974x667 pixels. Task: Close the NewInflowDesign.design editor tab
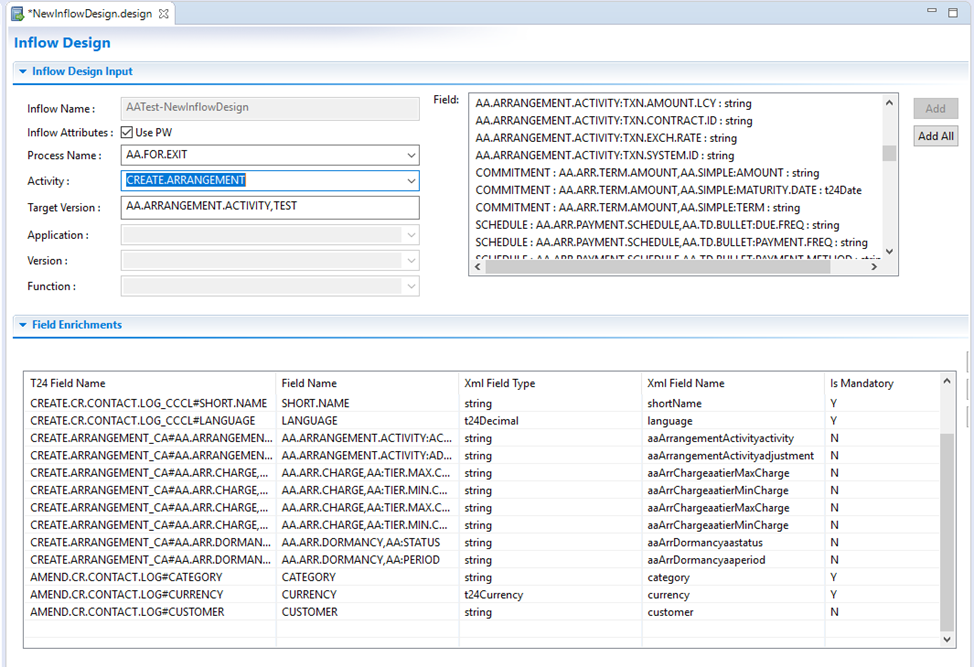click(164, 12)
